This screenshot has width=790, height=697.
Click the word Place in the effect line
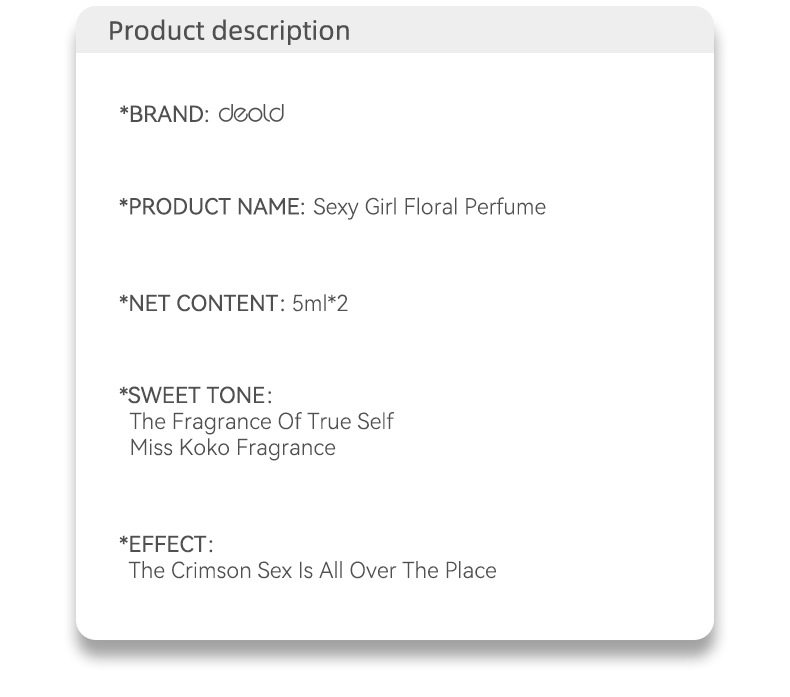[468, 571]
